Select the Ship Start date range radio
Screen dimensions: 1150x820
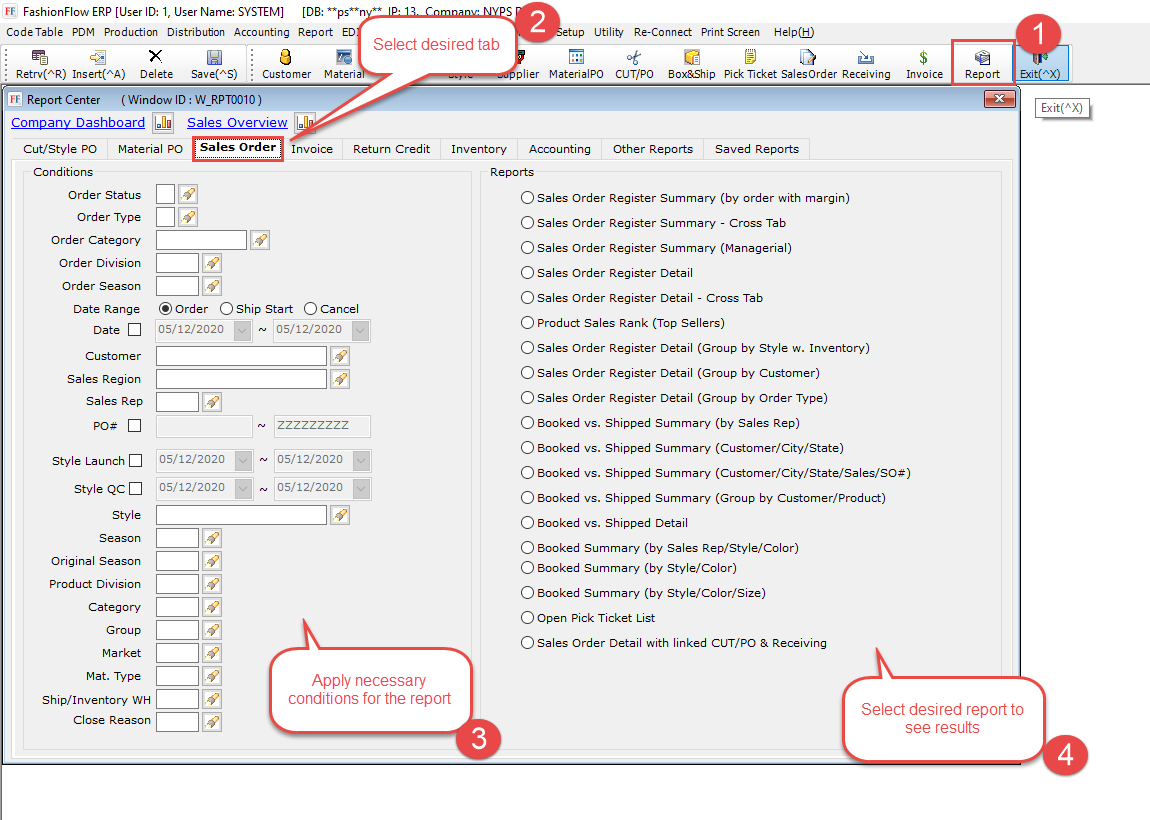pos(227,309)
